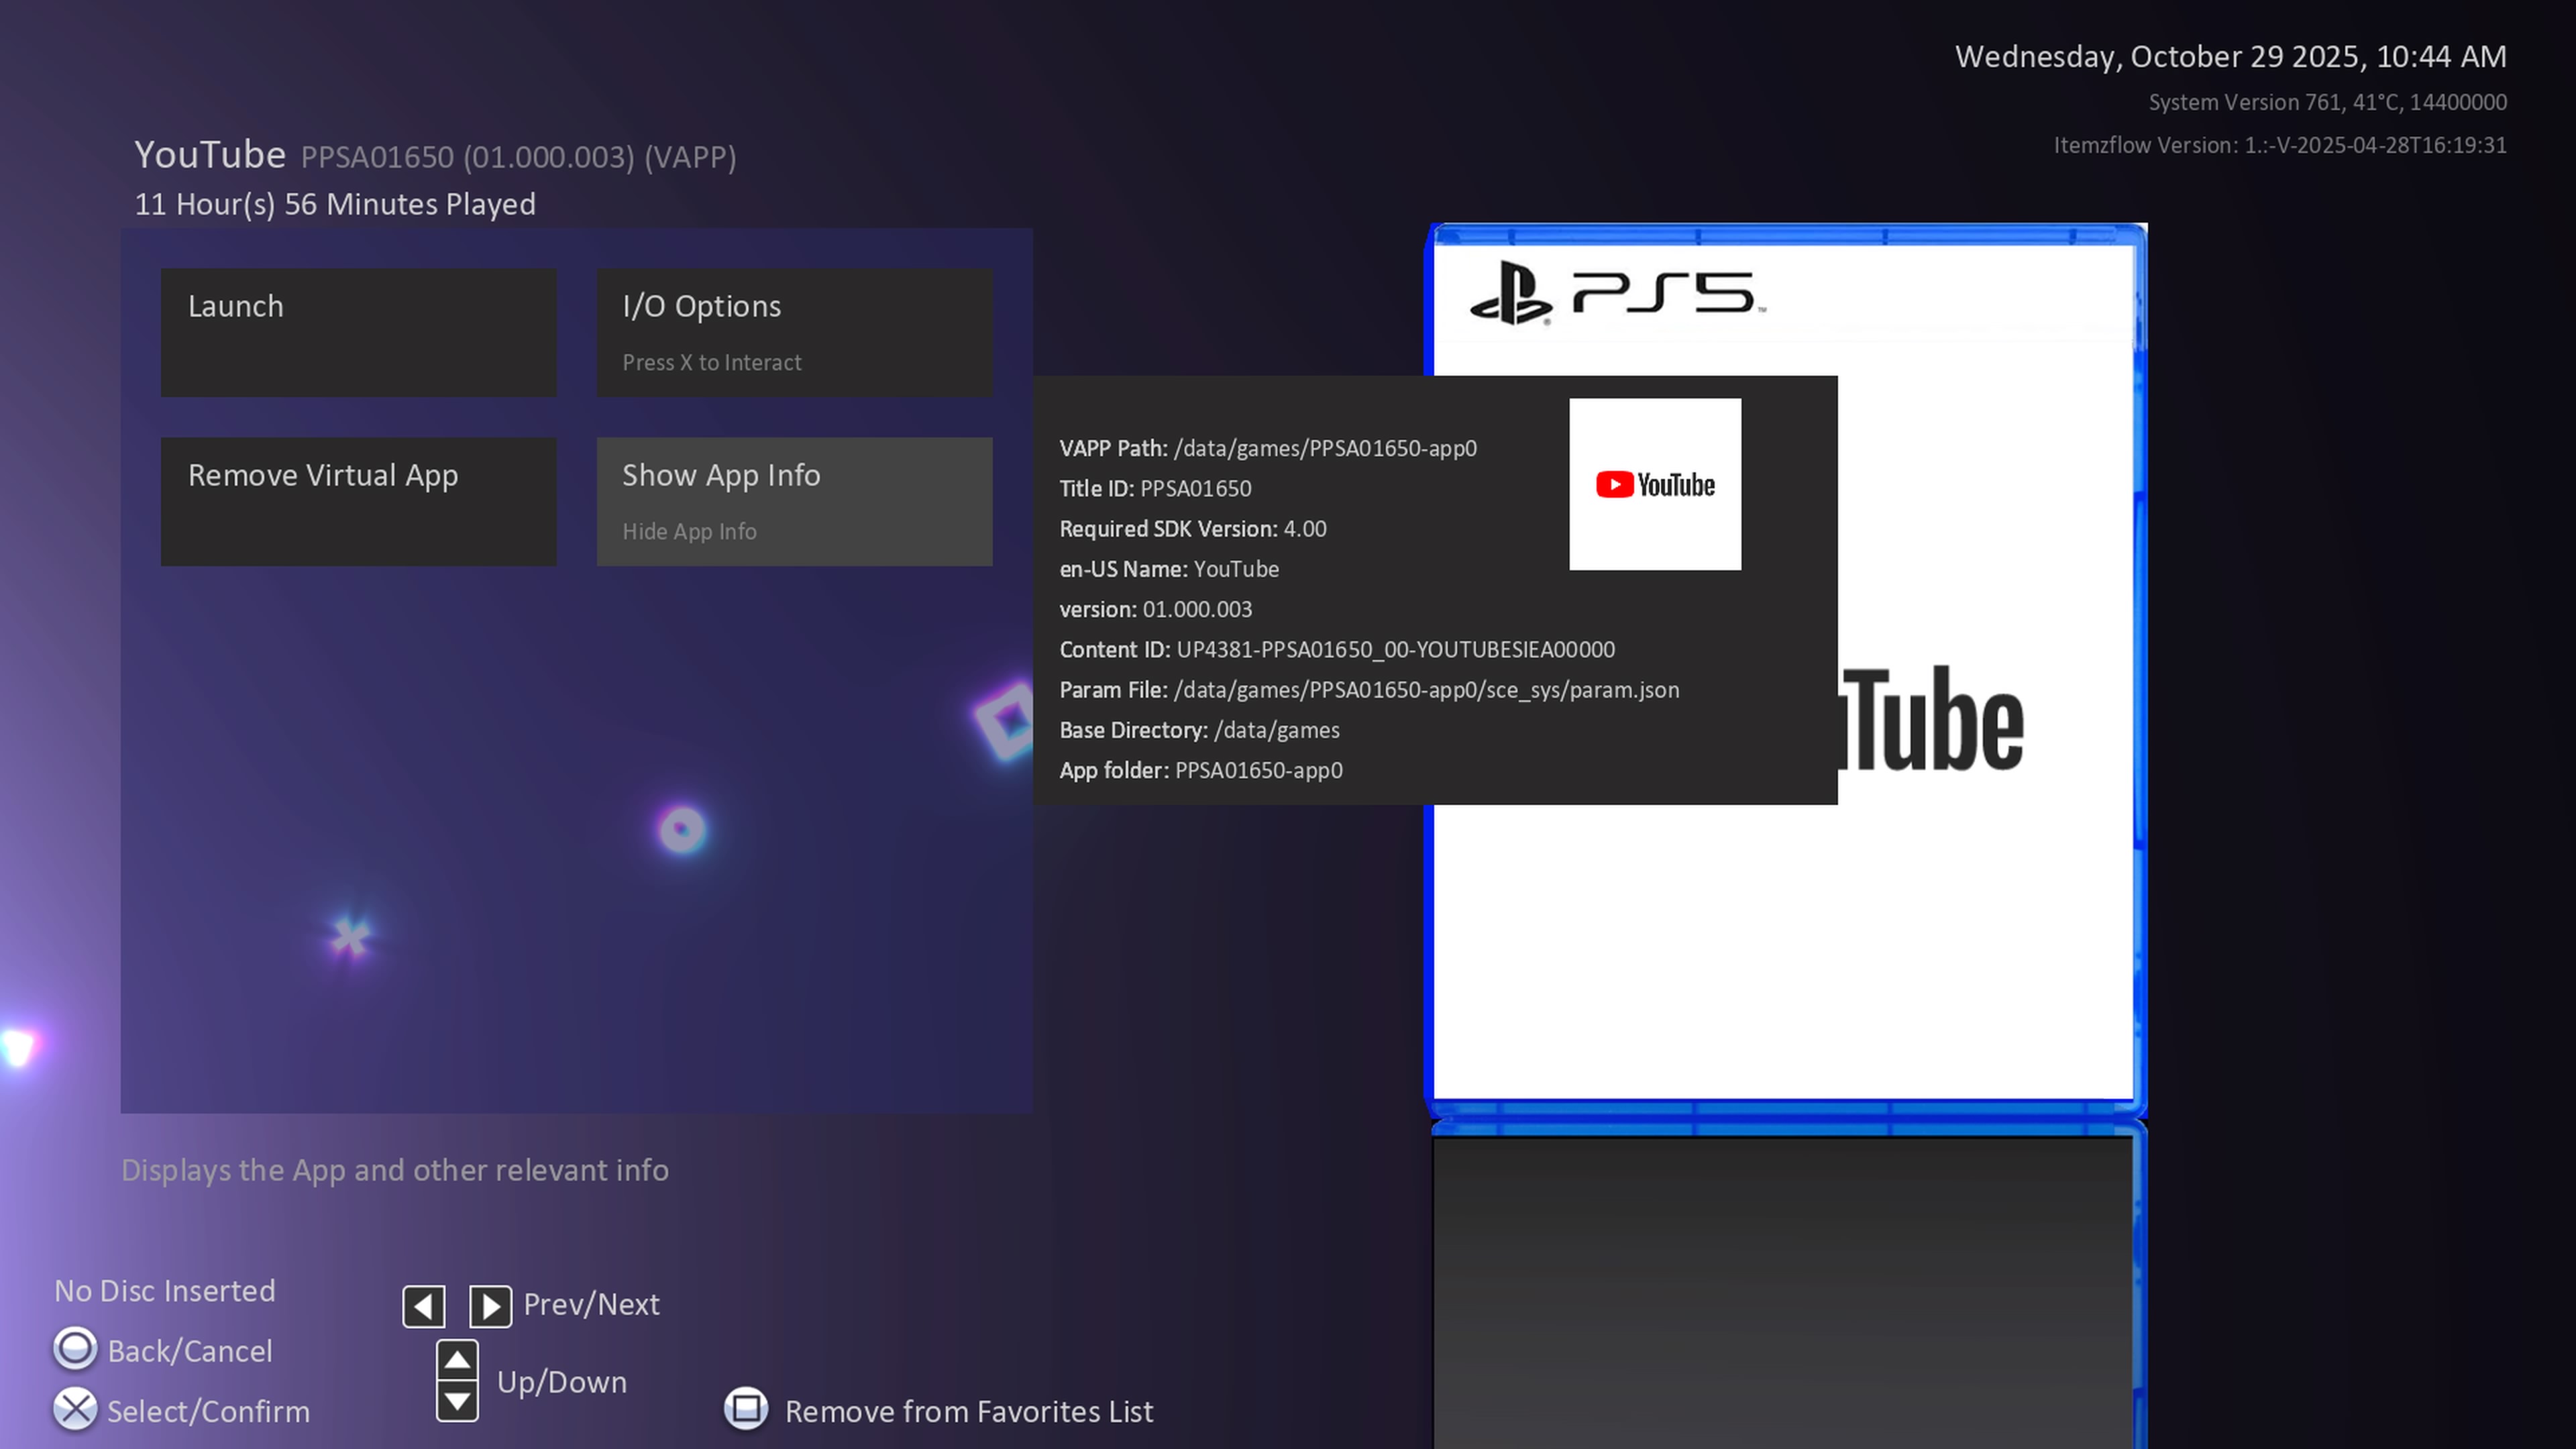2576x1449 pixels.
Task: Click the 'Displays the App and other relevant info' description
Action: coord(395,1170)
